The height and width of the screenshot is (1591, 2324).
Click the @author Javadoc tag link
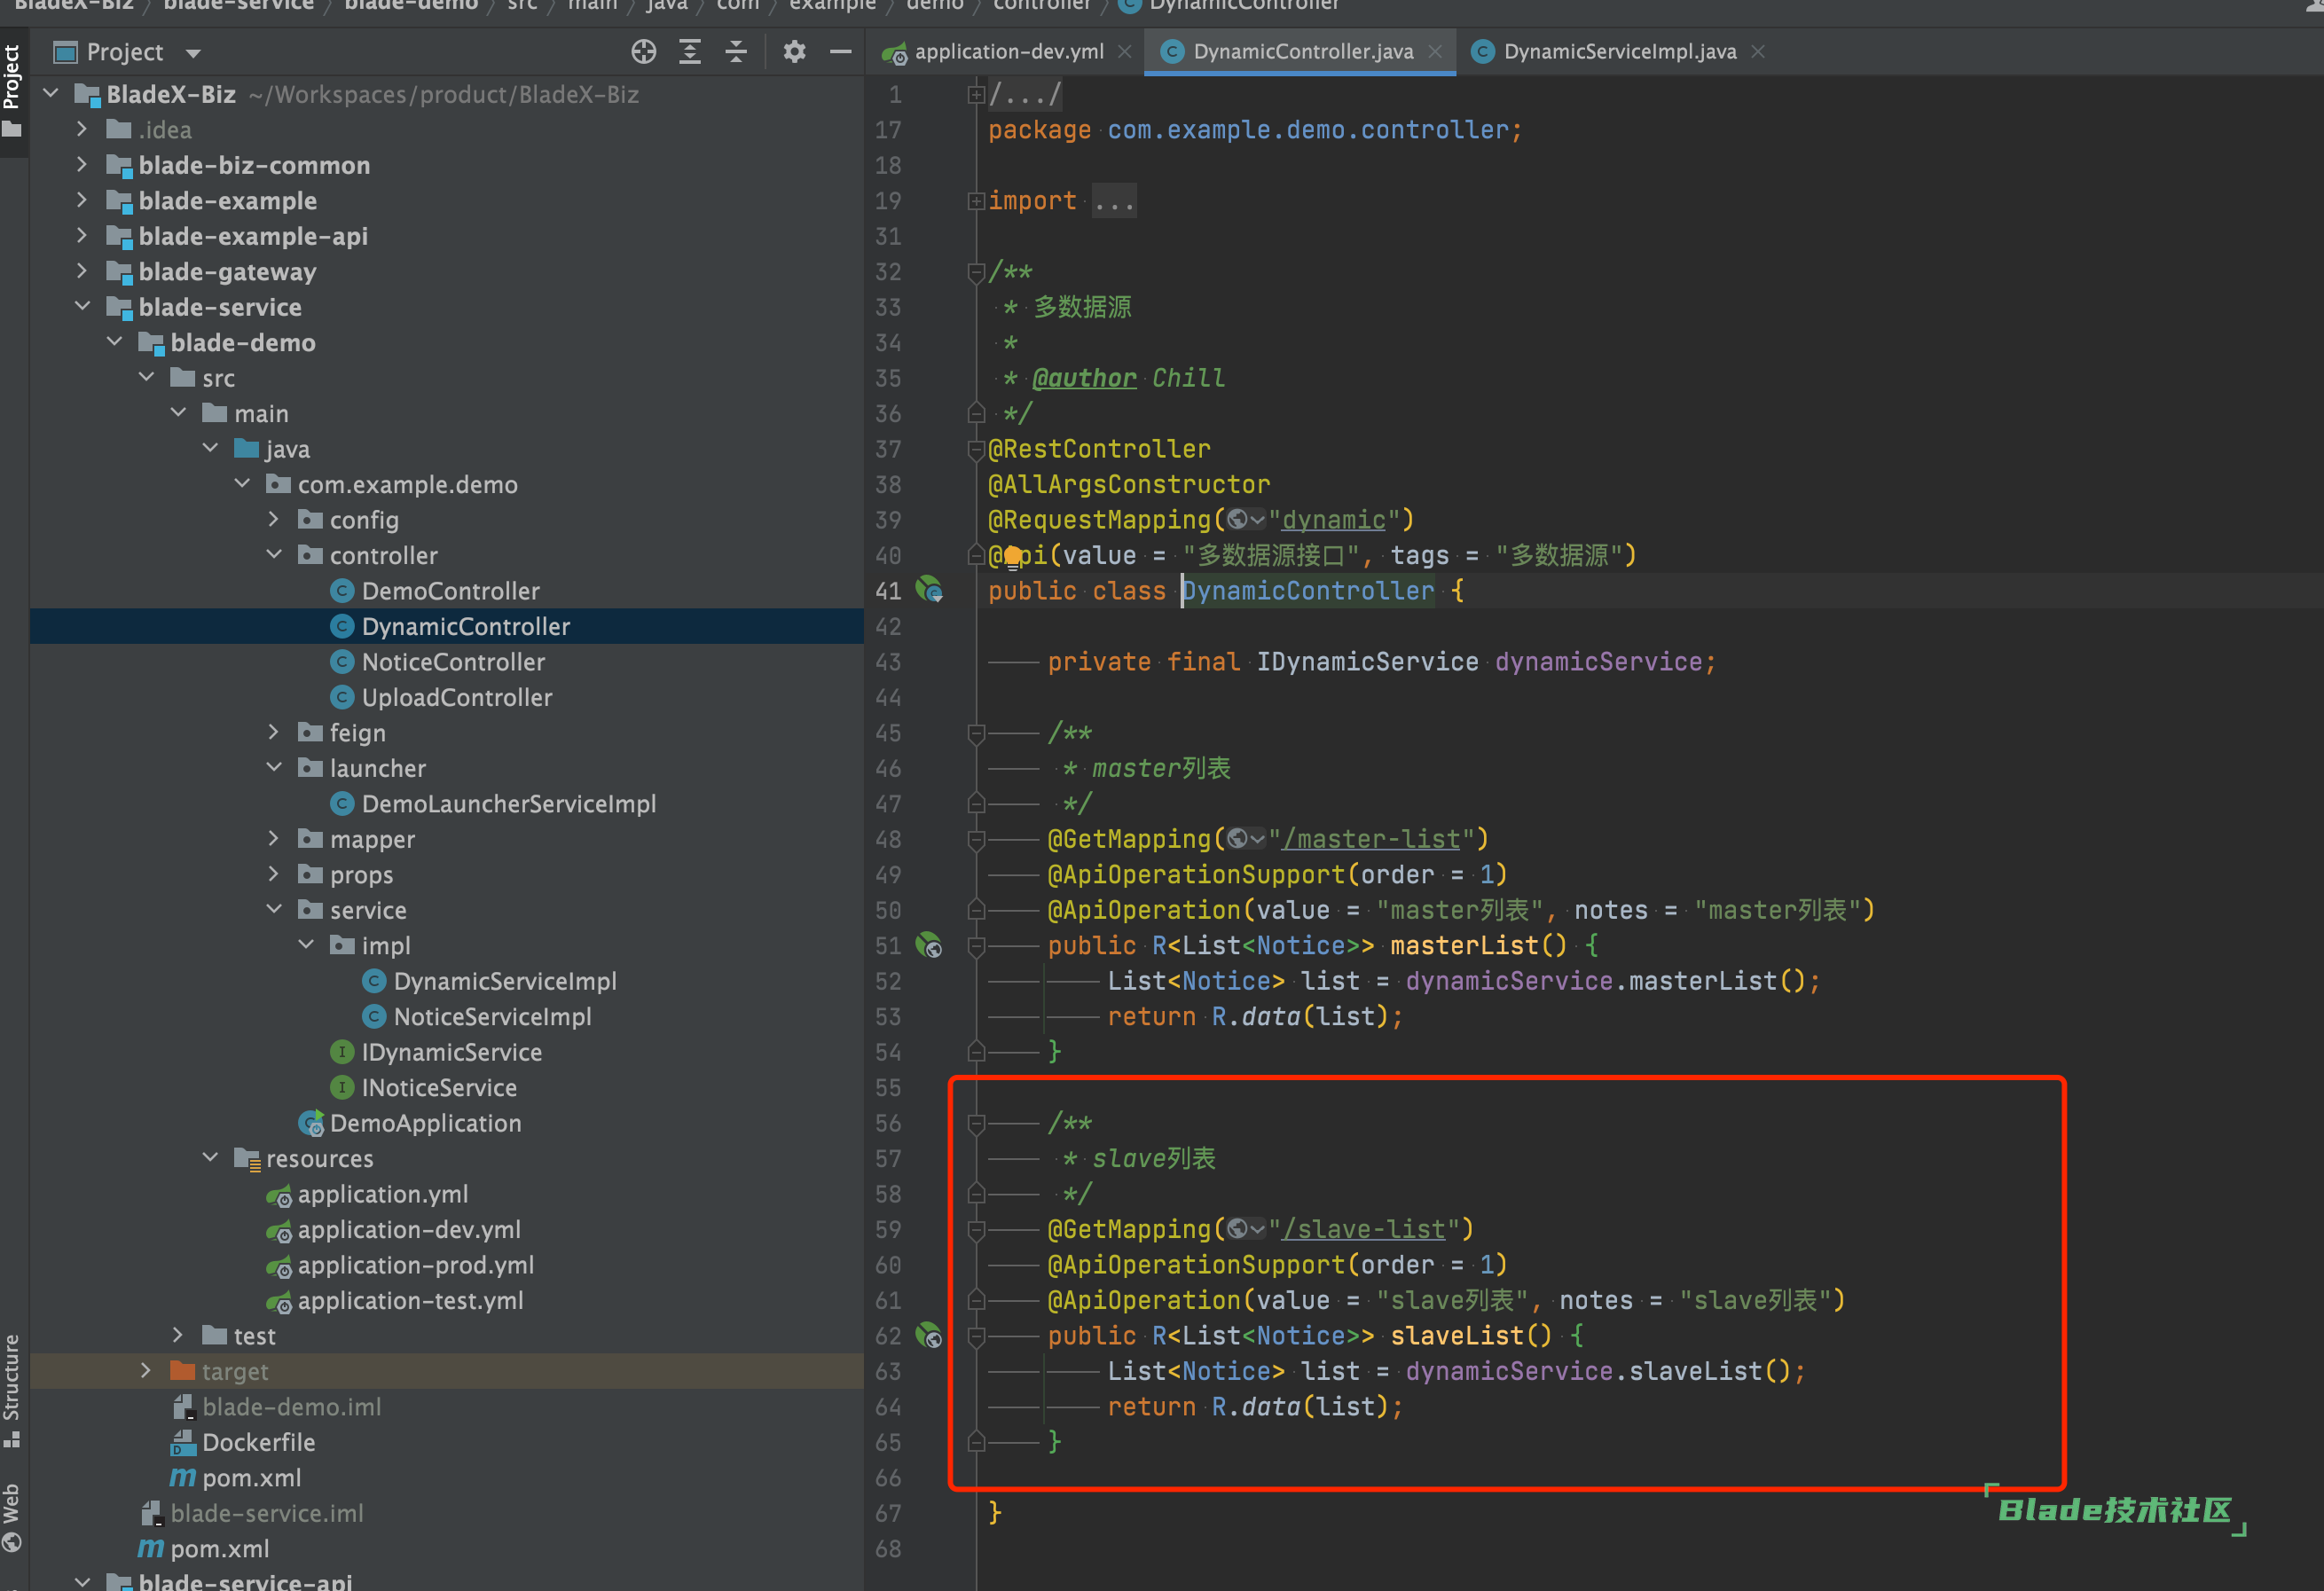[x=1084, y=378]
